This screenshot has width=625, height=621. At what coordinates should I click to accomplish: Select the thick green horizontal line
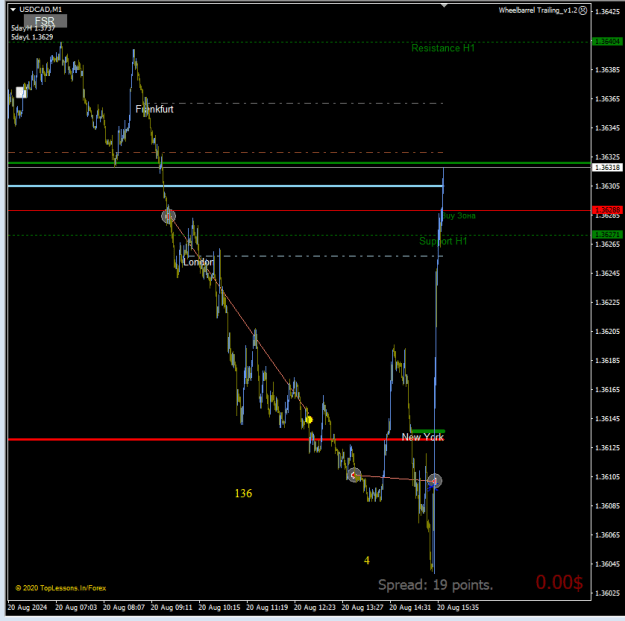point(299,163)
